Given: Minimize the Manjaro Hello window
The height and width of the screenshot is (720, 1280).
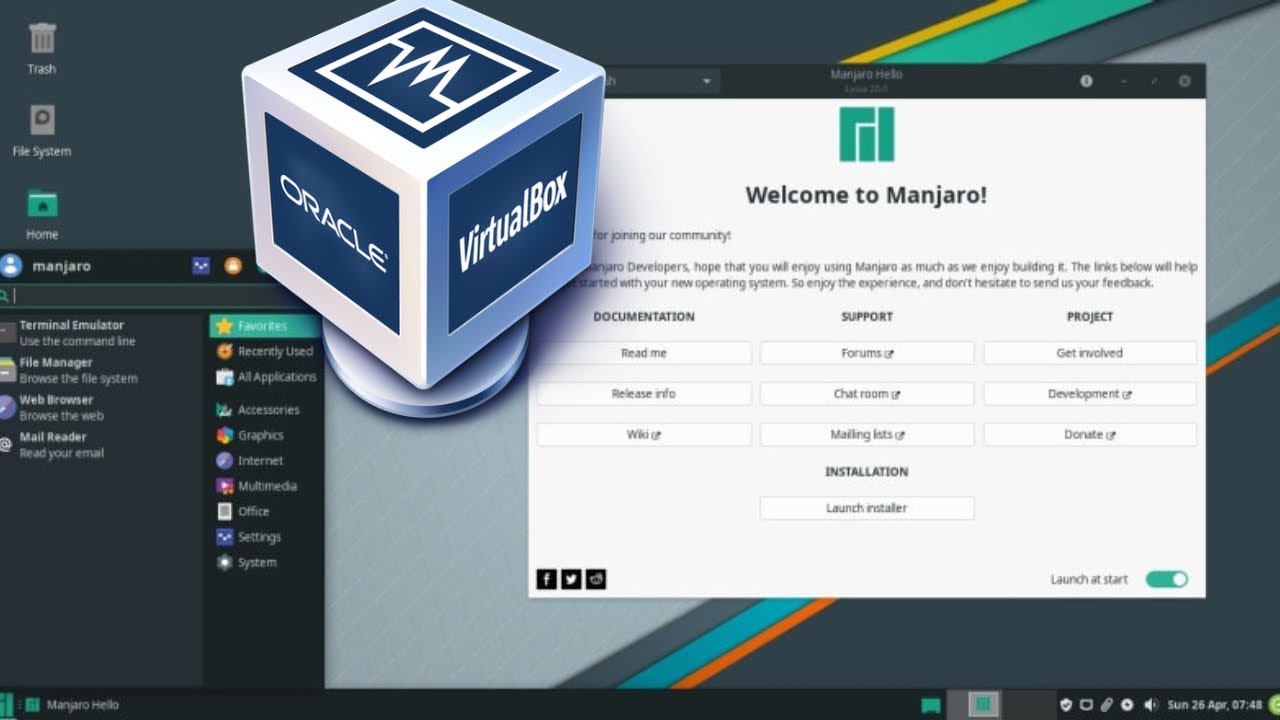Looking at the screenshot, I should (1125, 81).
